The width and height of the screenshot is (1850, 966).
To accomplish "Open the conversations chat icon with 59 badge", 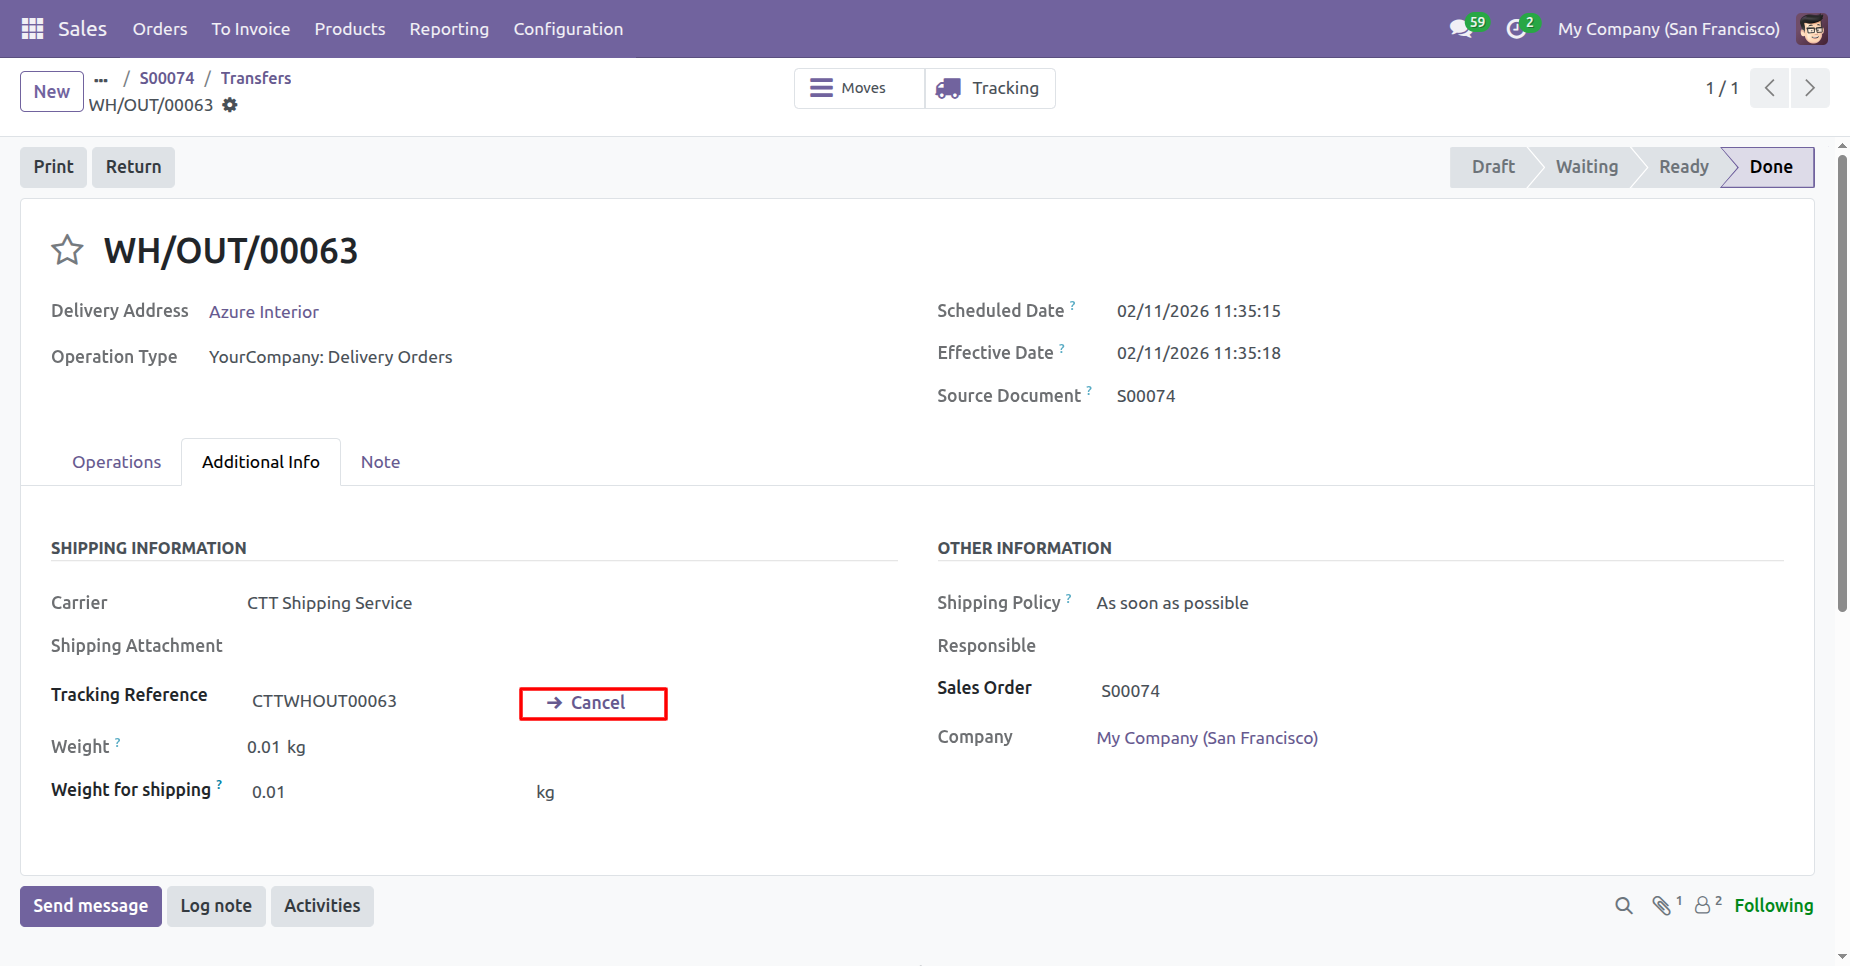I will pos(1462,29).
